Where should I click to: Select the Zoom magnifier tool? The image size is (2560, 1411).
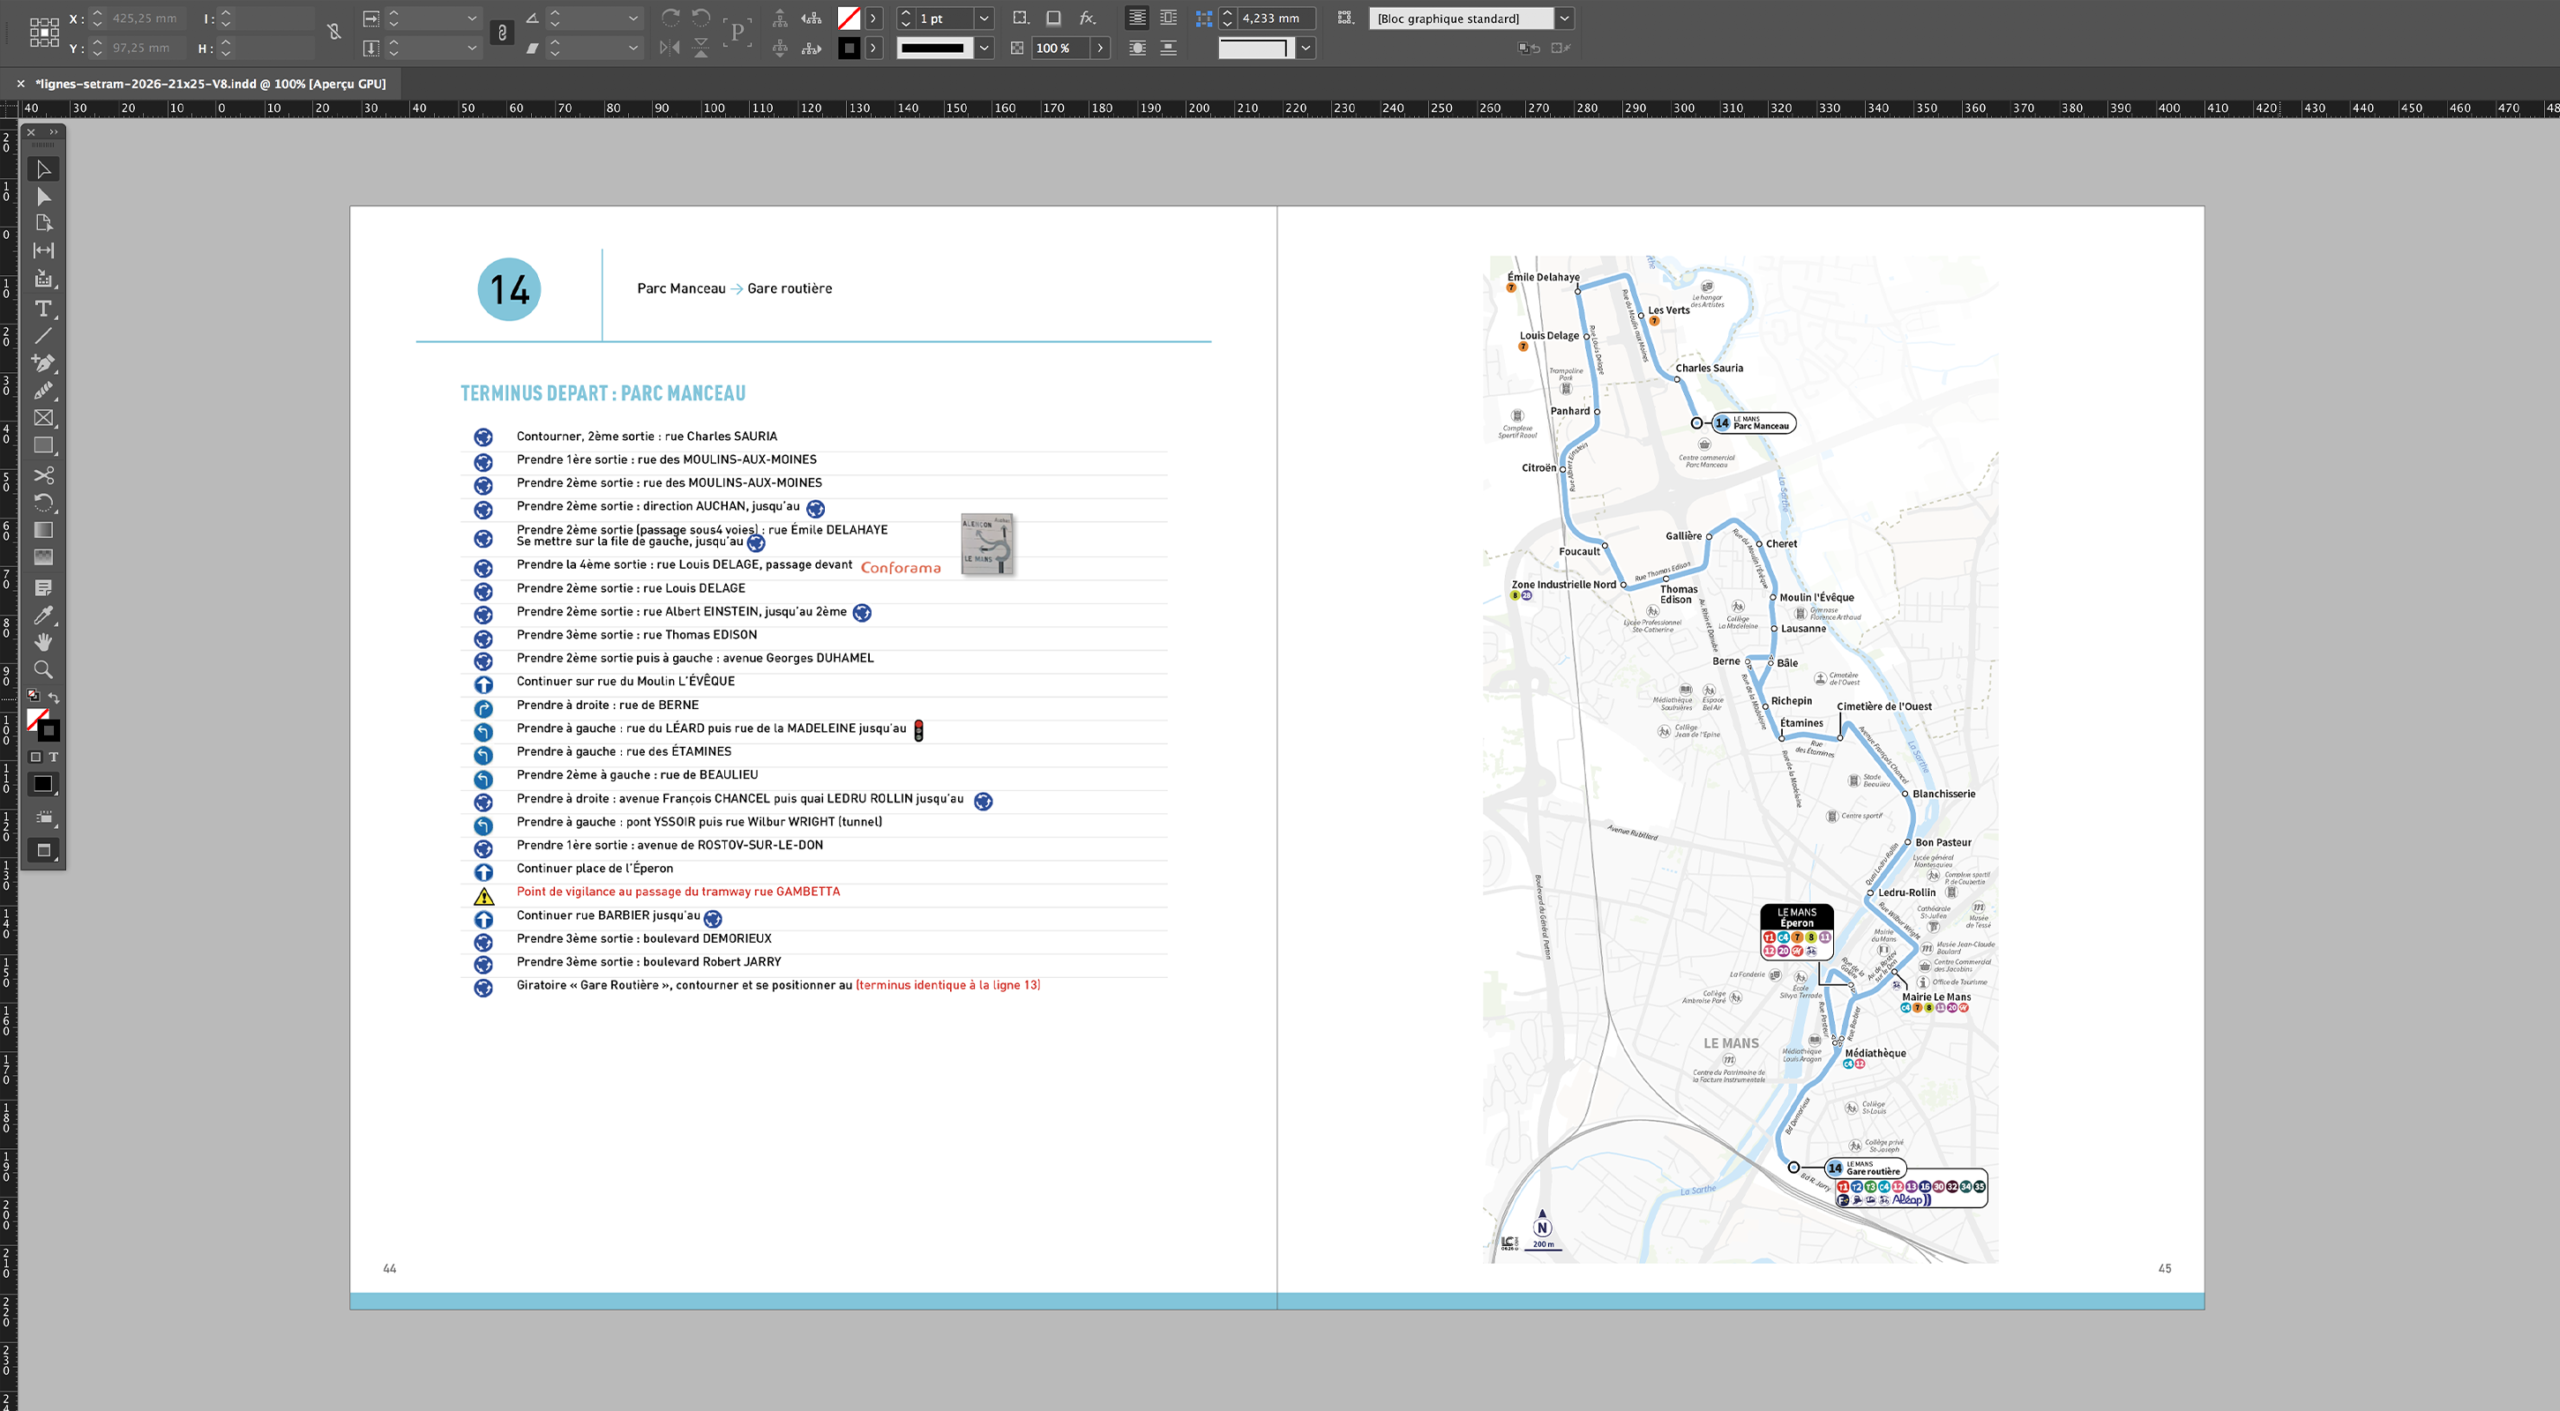point(43,670)
